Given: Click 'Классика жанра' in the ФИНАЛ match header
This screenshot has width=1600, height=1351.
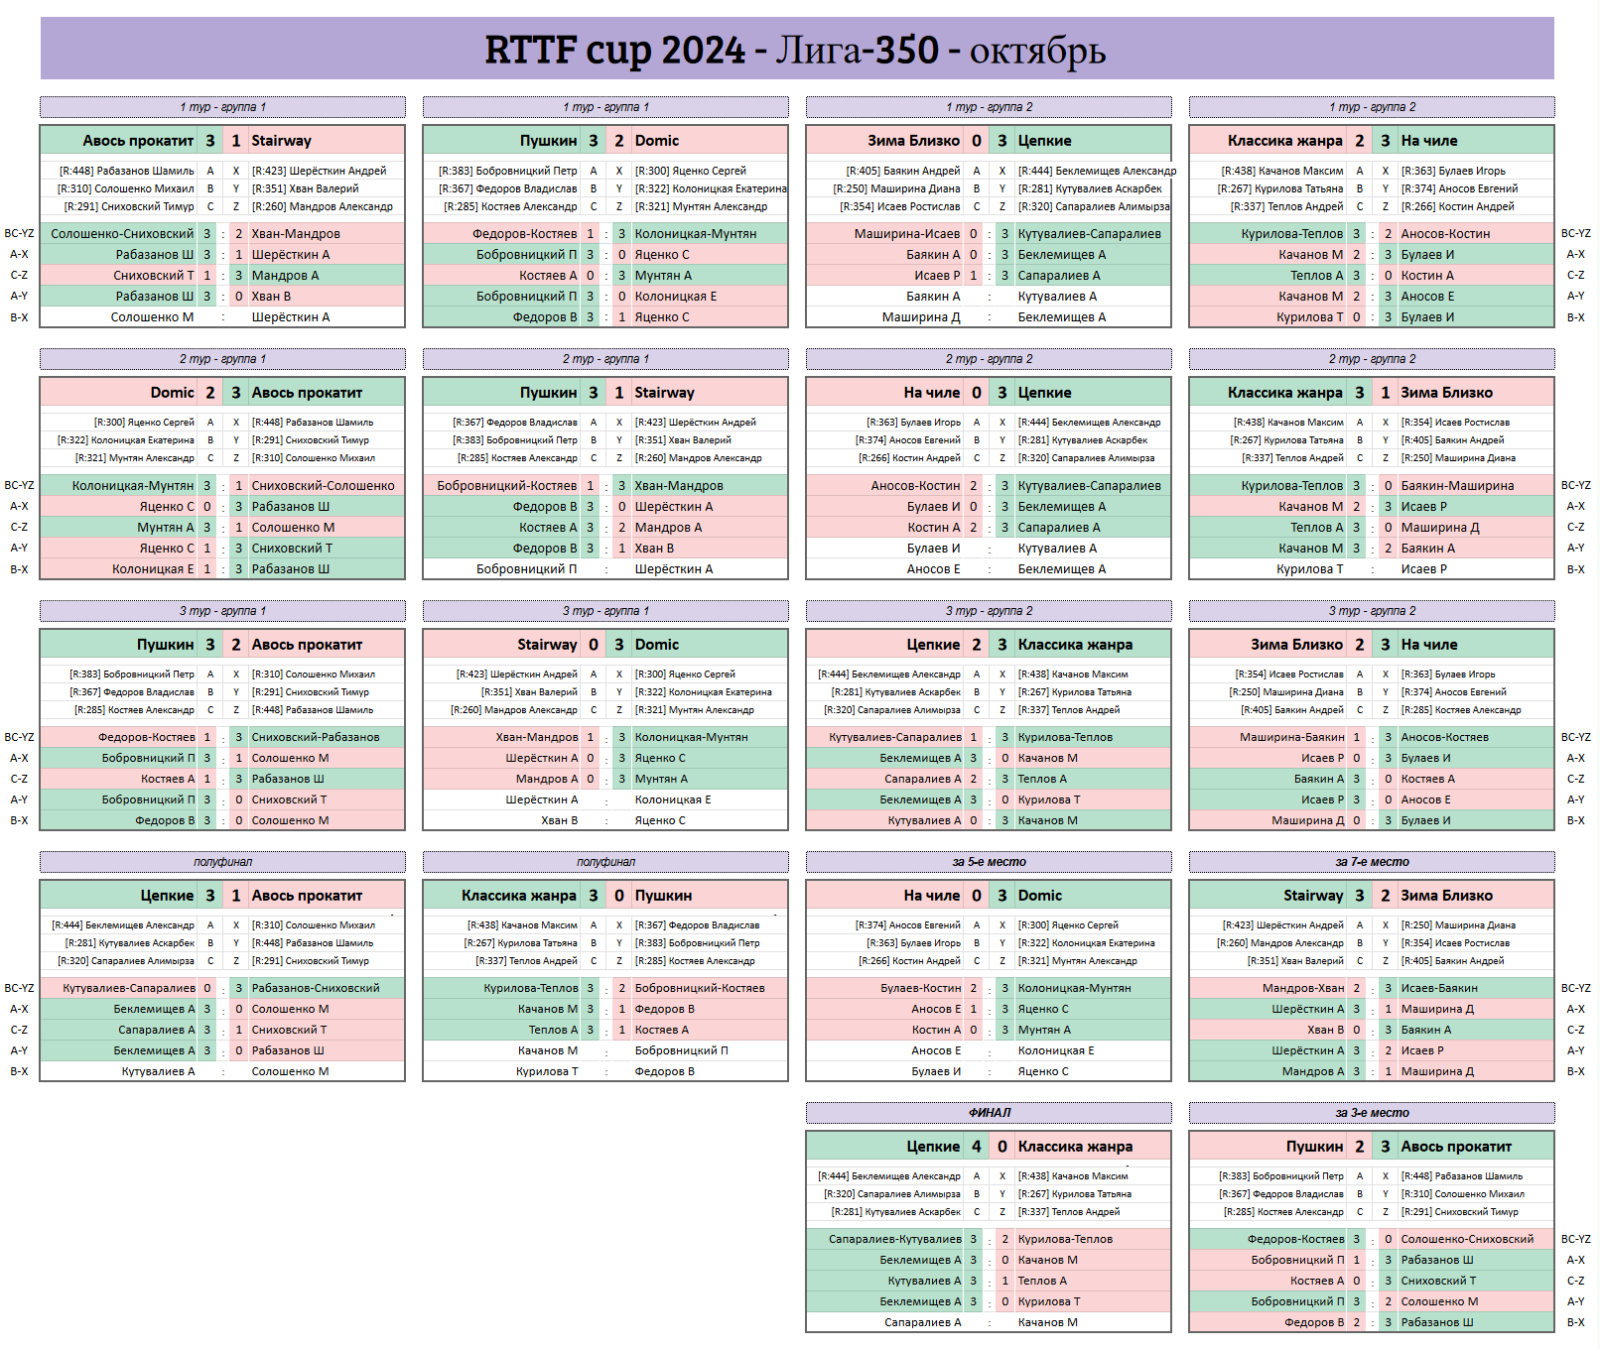Looking at the screenshot, I should 1075,1147.
